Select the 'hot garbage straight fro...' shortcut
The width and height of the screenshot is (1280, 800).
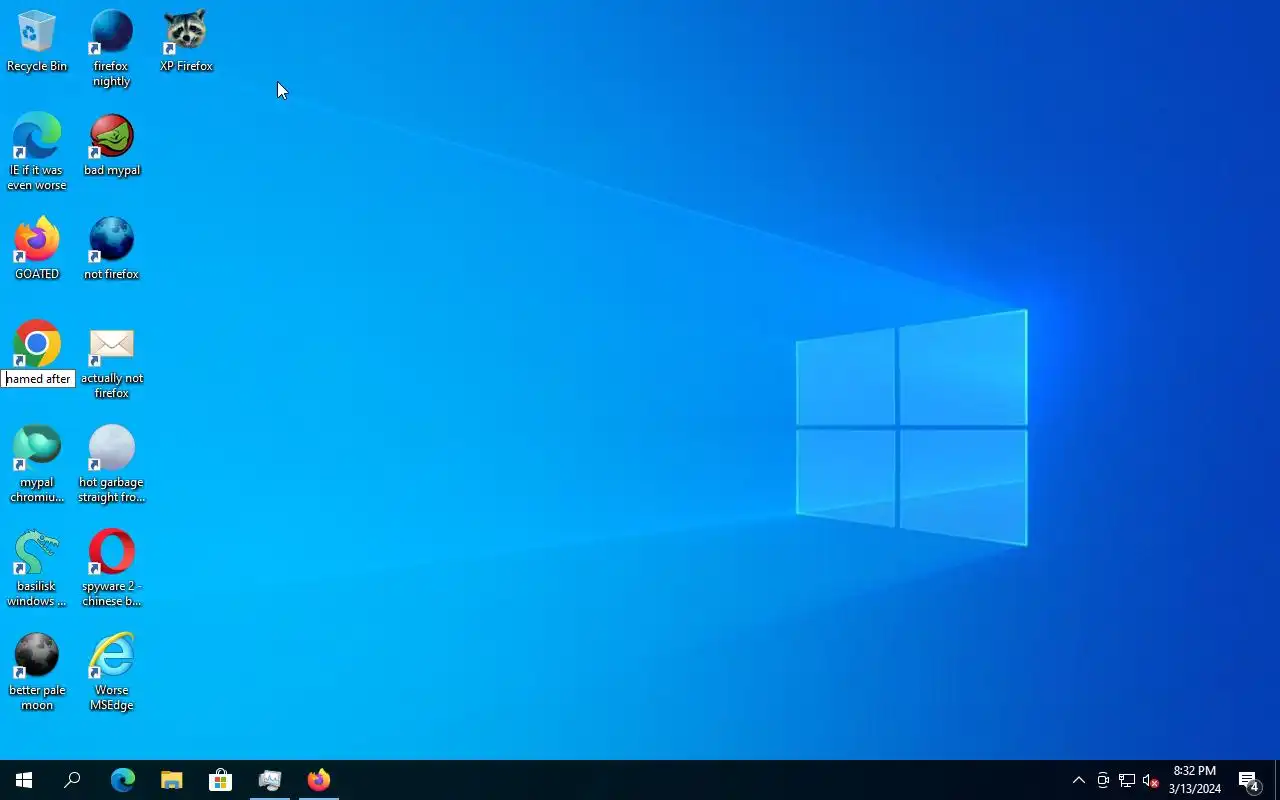pos(111,464)
